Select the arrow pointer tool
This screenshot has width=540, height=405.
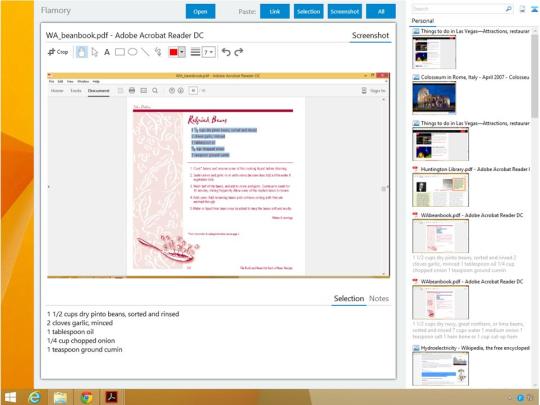94,52
